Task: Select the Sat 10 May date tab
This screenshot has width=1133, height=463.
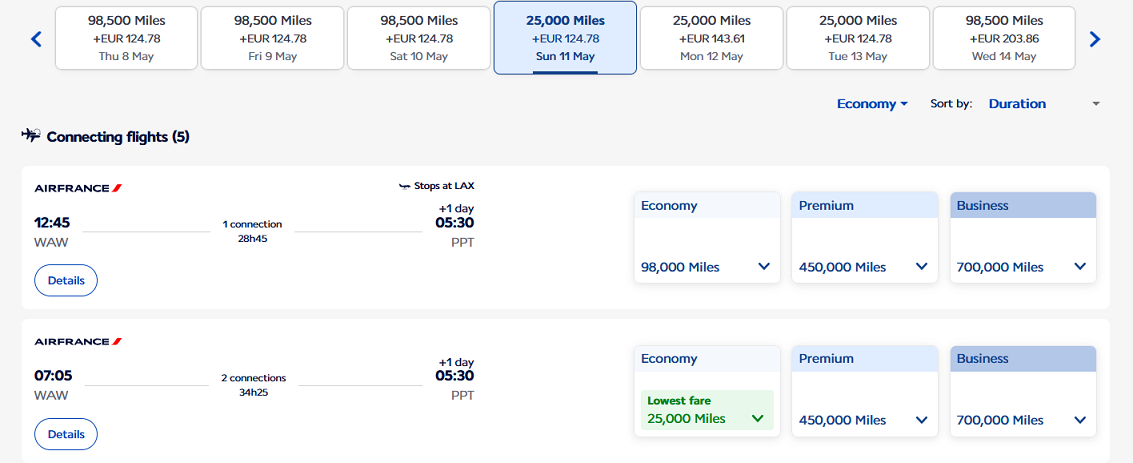Action: (x=419, y=38)
